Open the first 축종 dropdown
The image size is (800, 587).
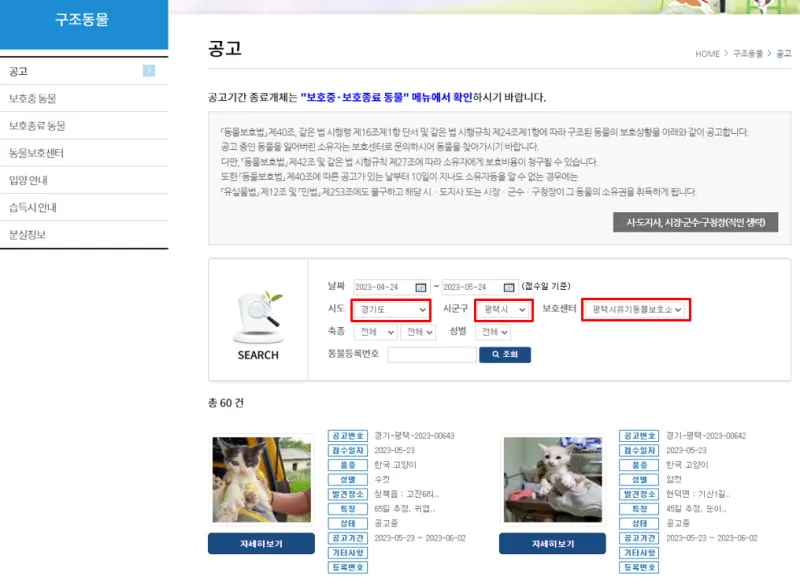pos(376,332)
